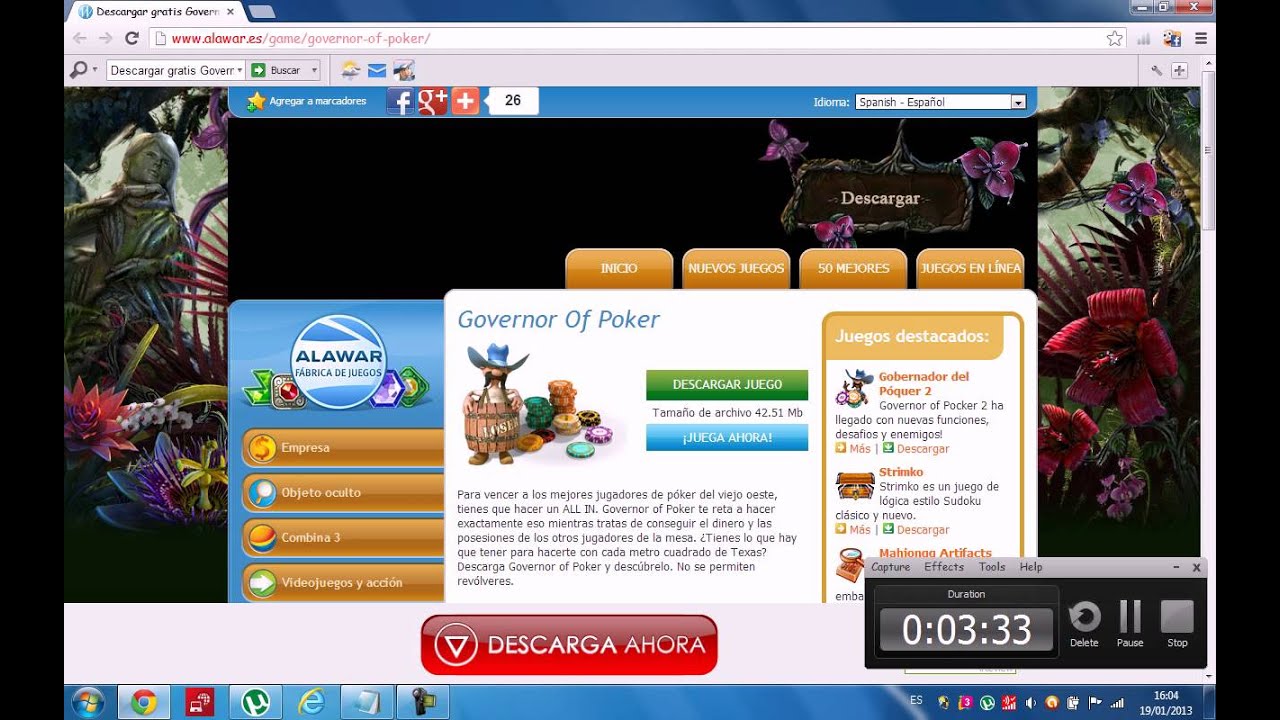The width and height of the screenshot is (1280, 720).
Task: Expand the Buscar button dropdown arrow
Action: coord(314,70)
